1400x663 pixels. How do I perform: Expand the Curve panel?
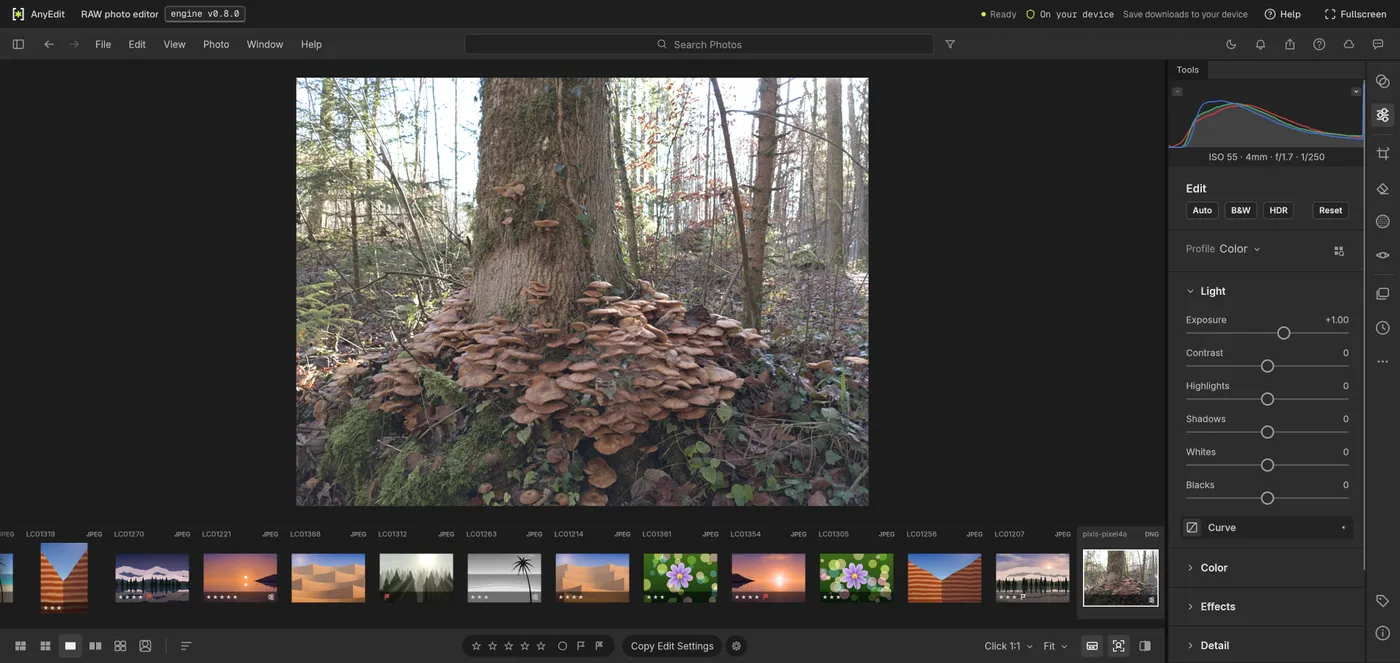click(1266, 528)
